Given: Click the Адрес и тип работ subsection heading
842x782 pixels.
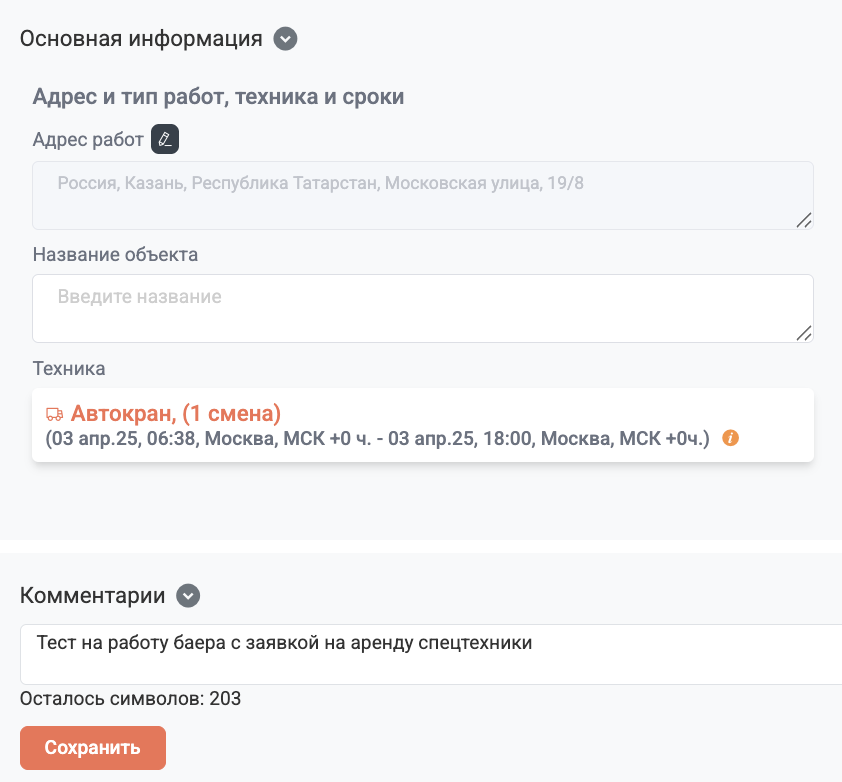Looking at the screenshot, I should (219, 97).
